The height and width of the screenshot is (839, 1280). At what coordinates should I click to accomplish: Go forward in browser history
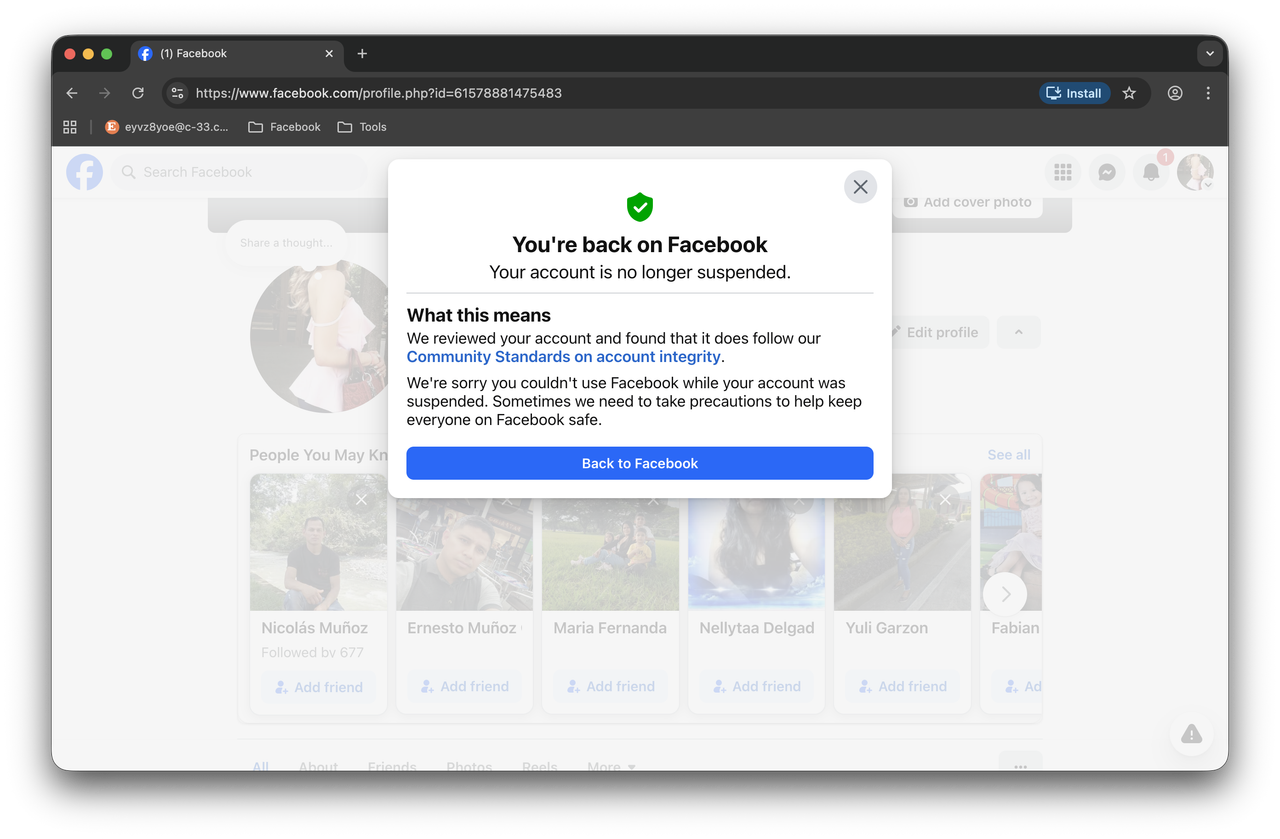(105, 93)
